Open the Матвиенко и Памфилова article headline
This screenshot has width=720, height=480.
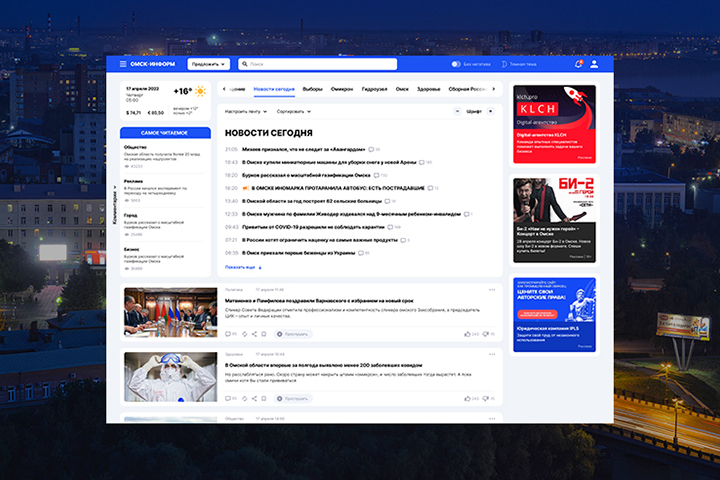tap(319, 300)
